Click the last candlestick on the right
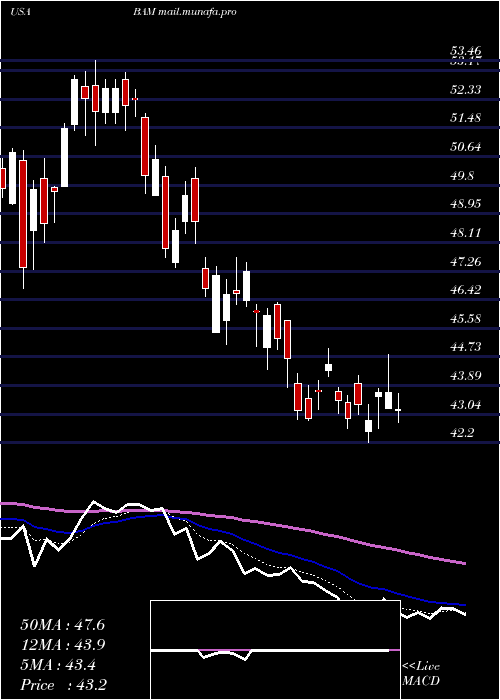500x700 pixels. [398, 409]
